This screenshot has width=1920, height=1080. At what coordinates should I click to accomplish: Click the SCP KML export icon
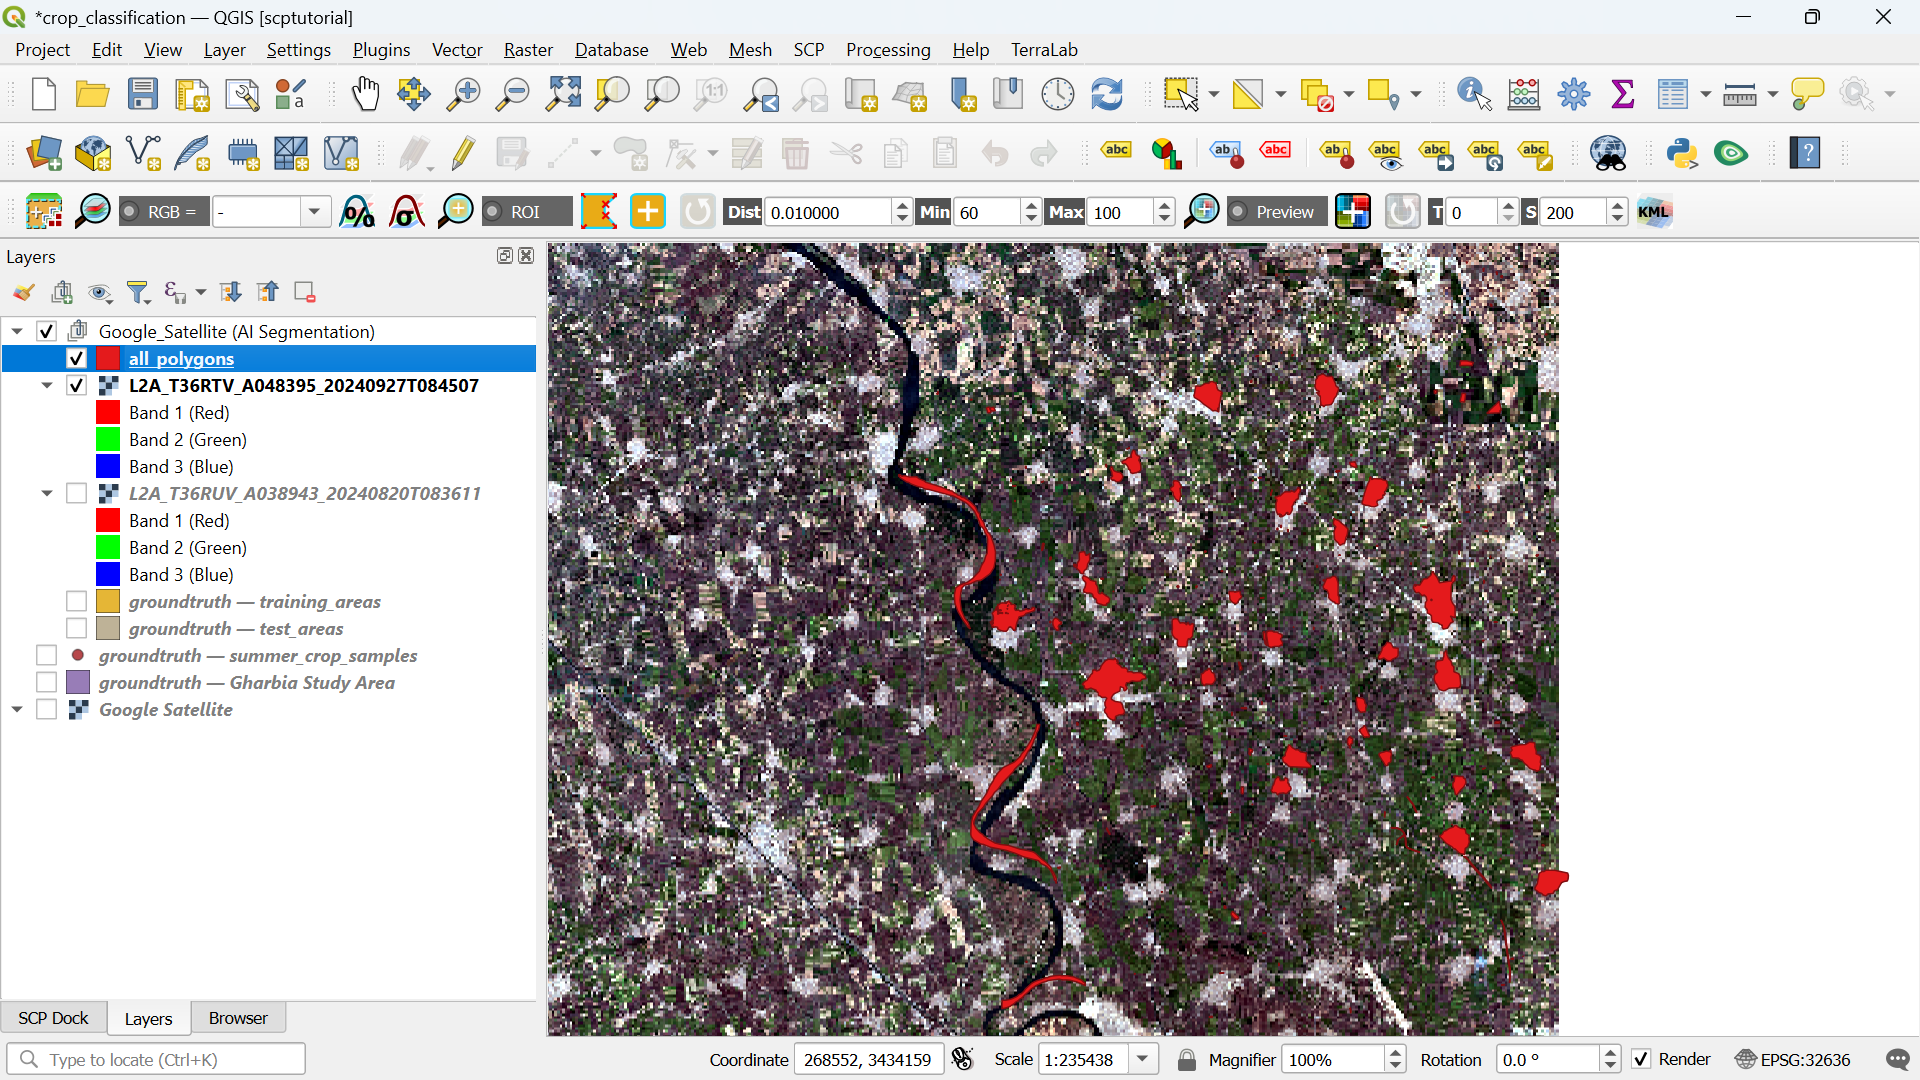click(x=1654, y=212)
